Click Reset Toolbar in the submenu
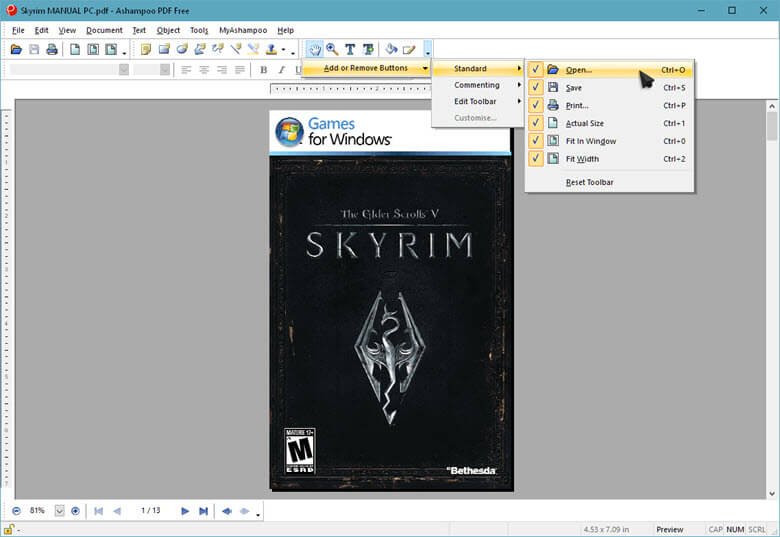Viewport: 780px width, 537px height. click(x=589, y=182)
